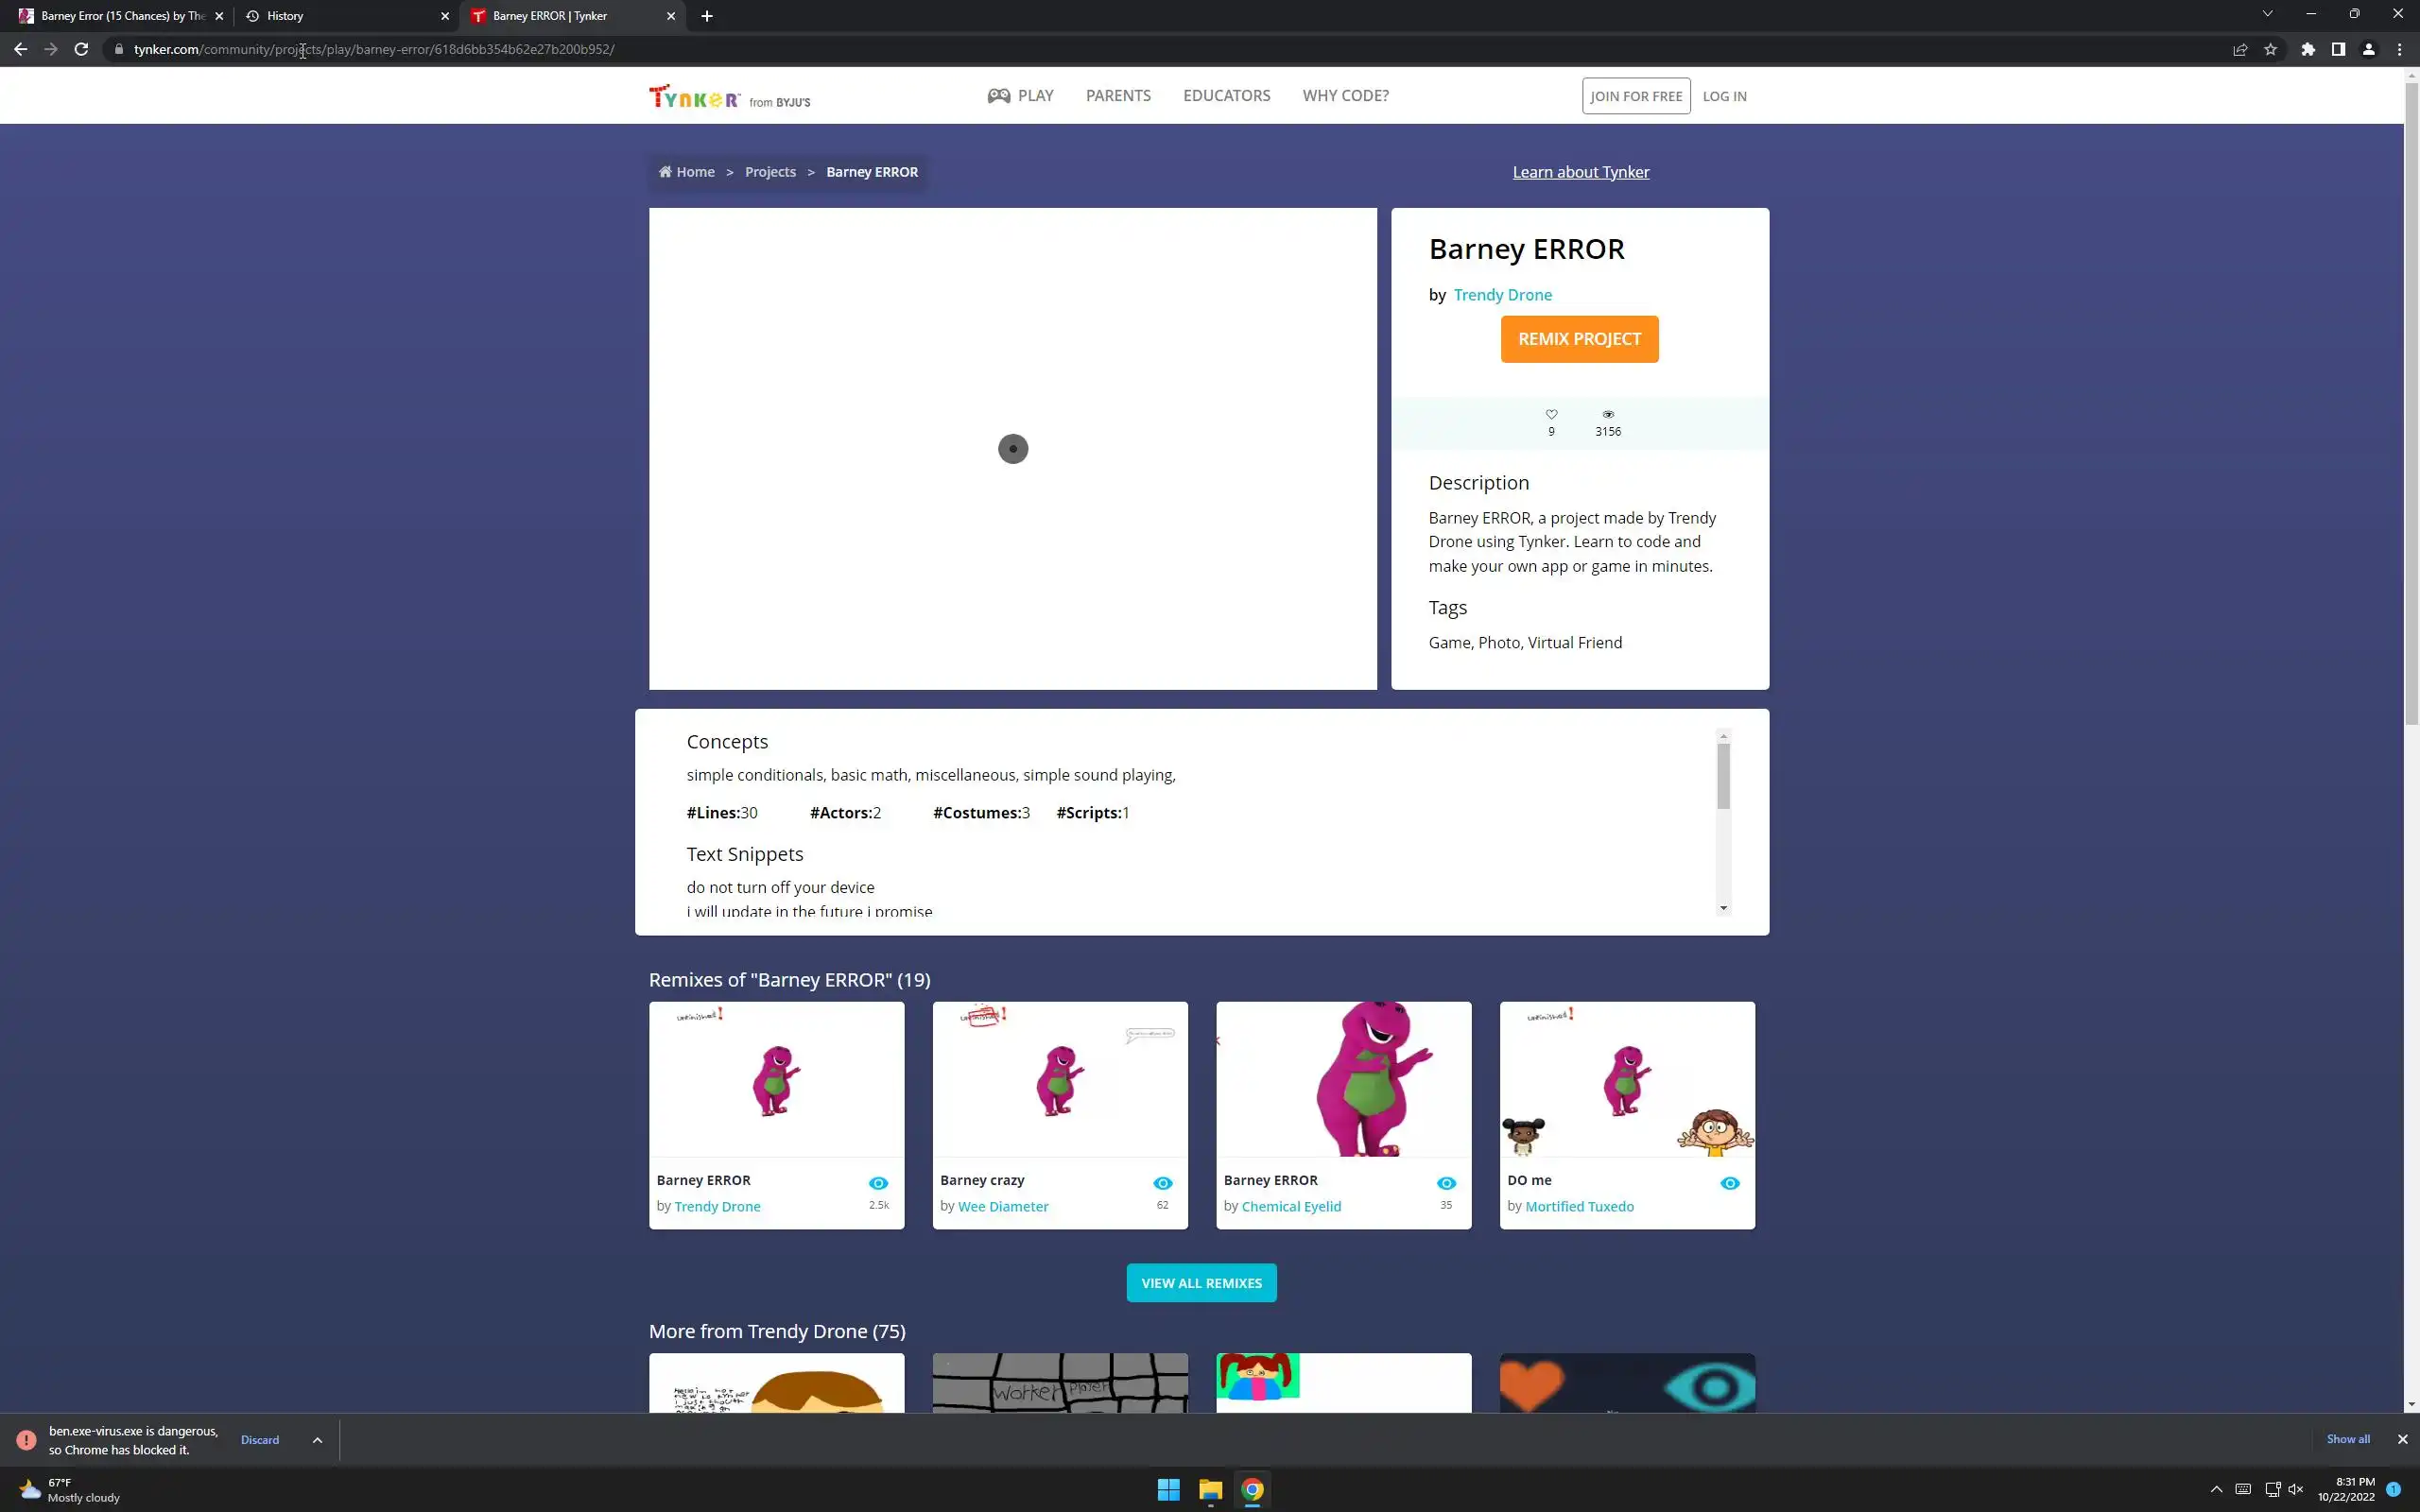
Task: Click the Concepts panel scrollbar thumb
Action: pyautogui.click(x=1723, y=775)
